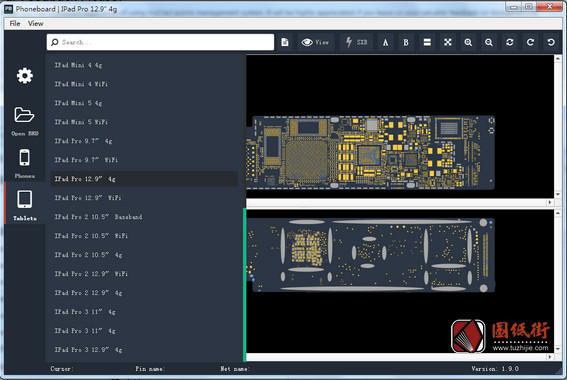The image size is (567, 380).
Task: Zoom in with the magnifier plus icon
Action: 468,42
